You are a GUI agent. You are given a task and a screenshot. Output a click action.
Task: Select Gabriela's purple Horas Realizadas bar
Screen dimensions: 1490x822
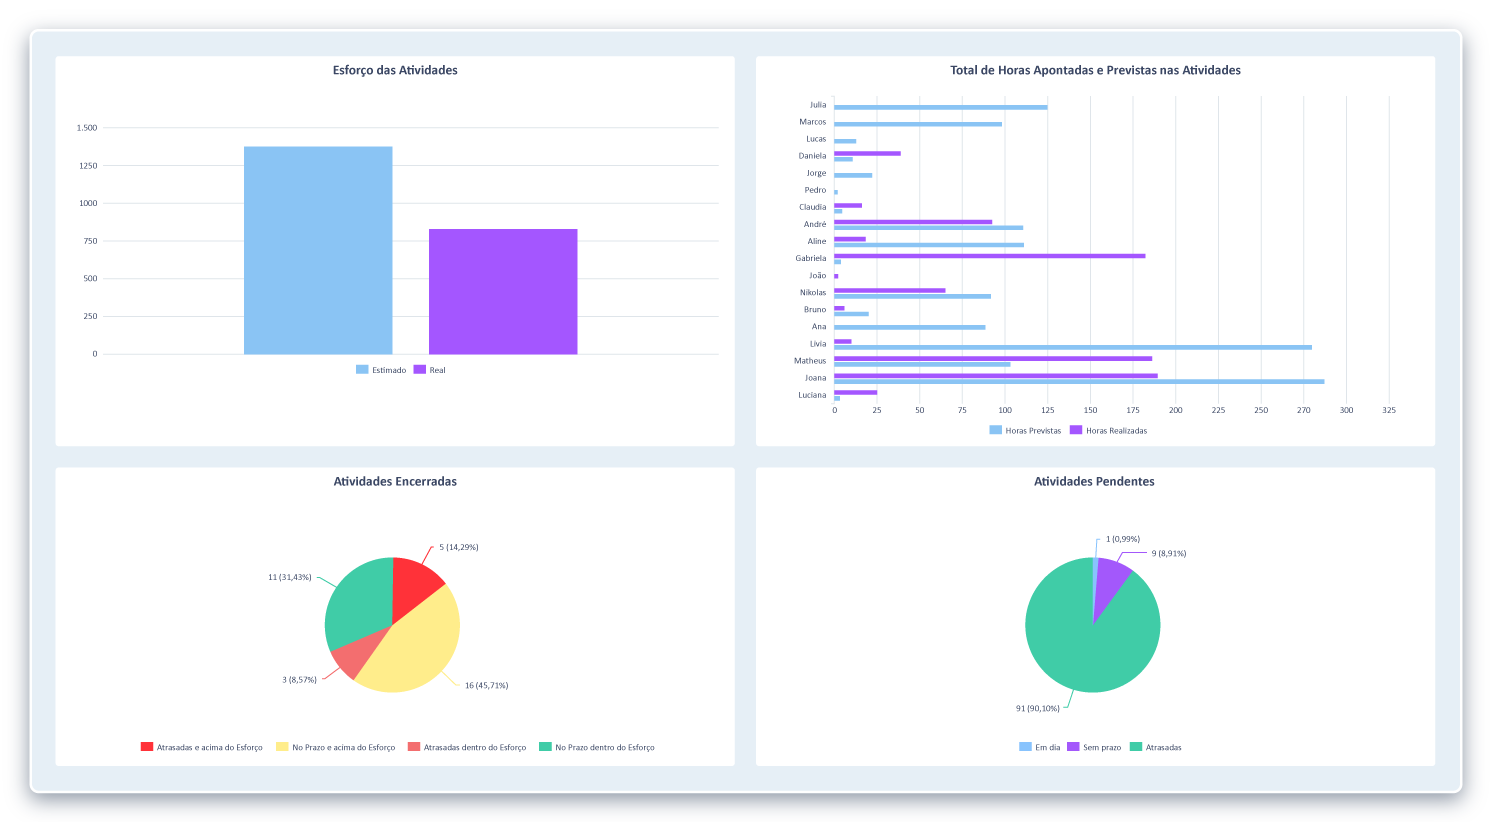(989, 256)
